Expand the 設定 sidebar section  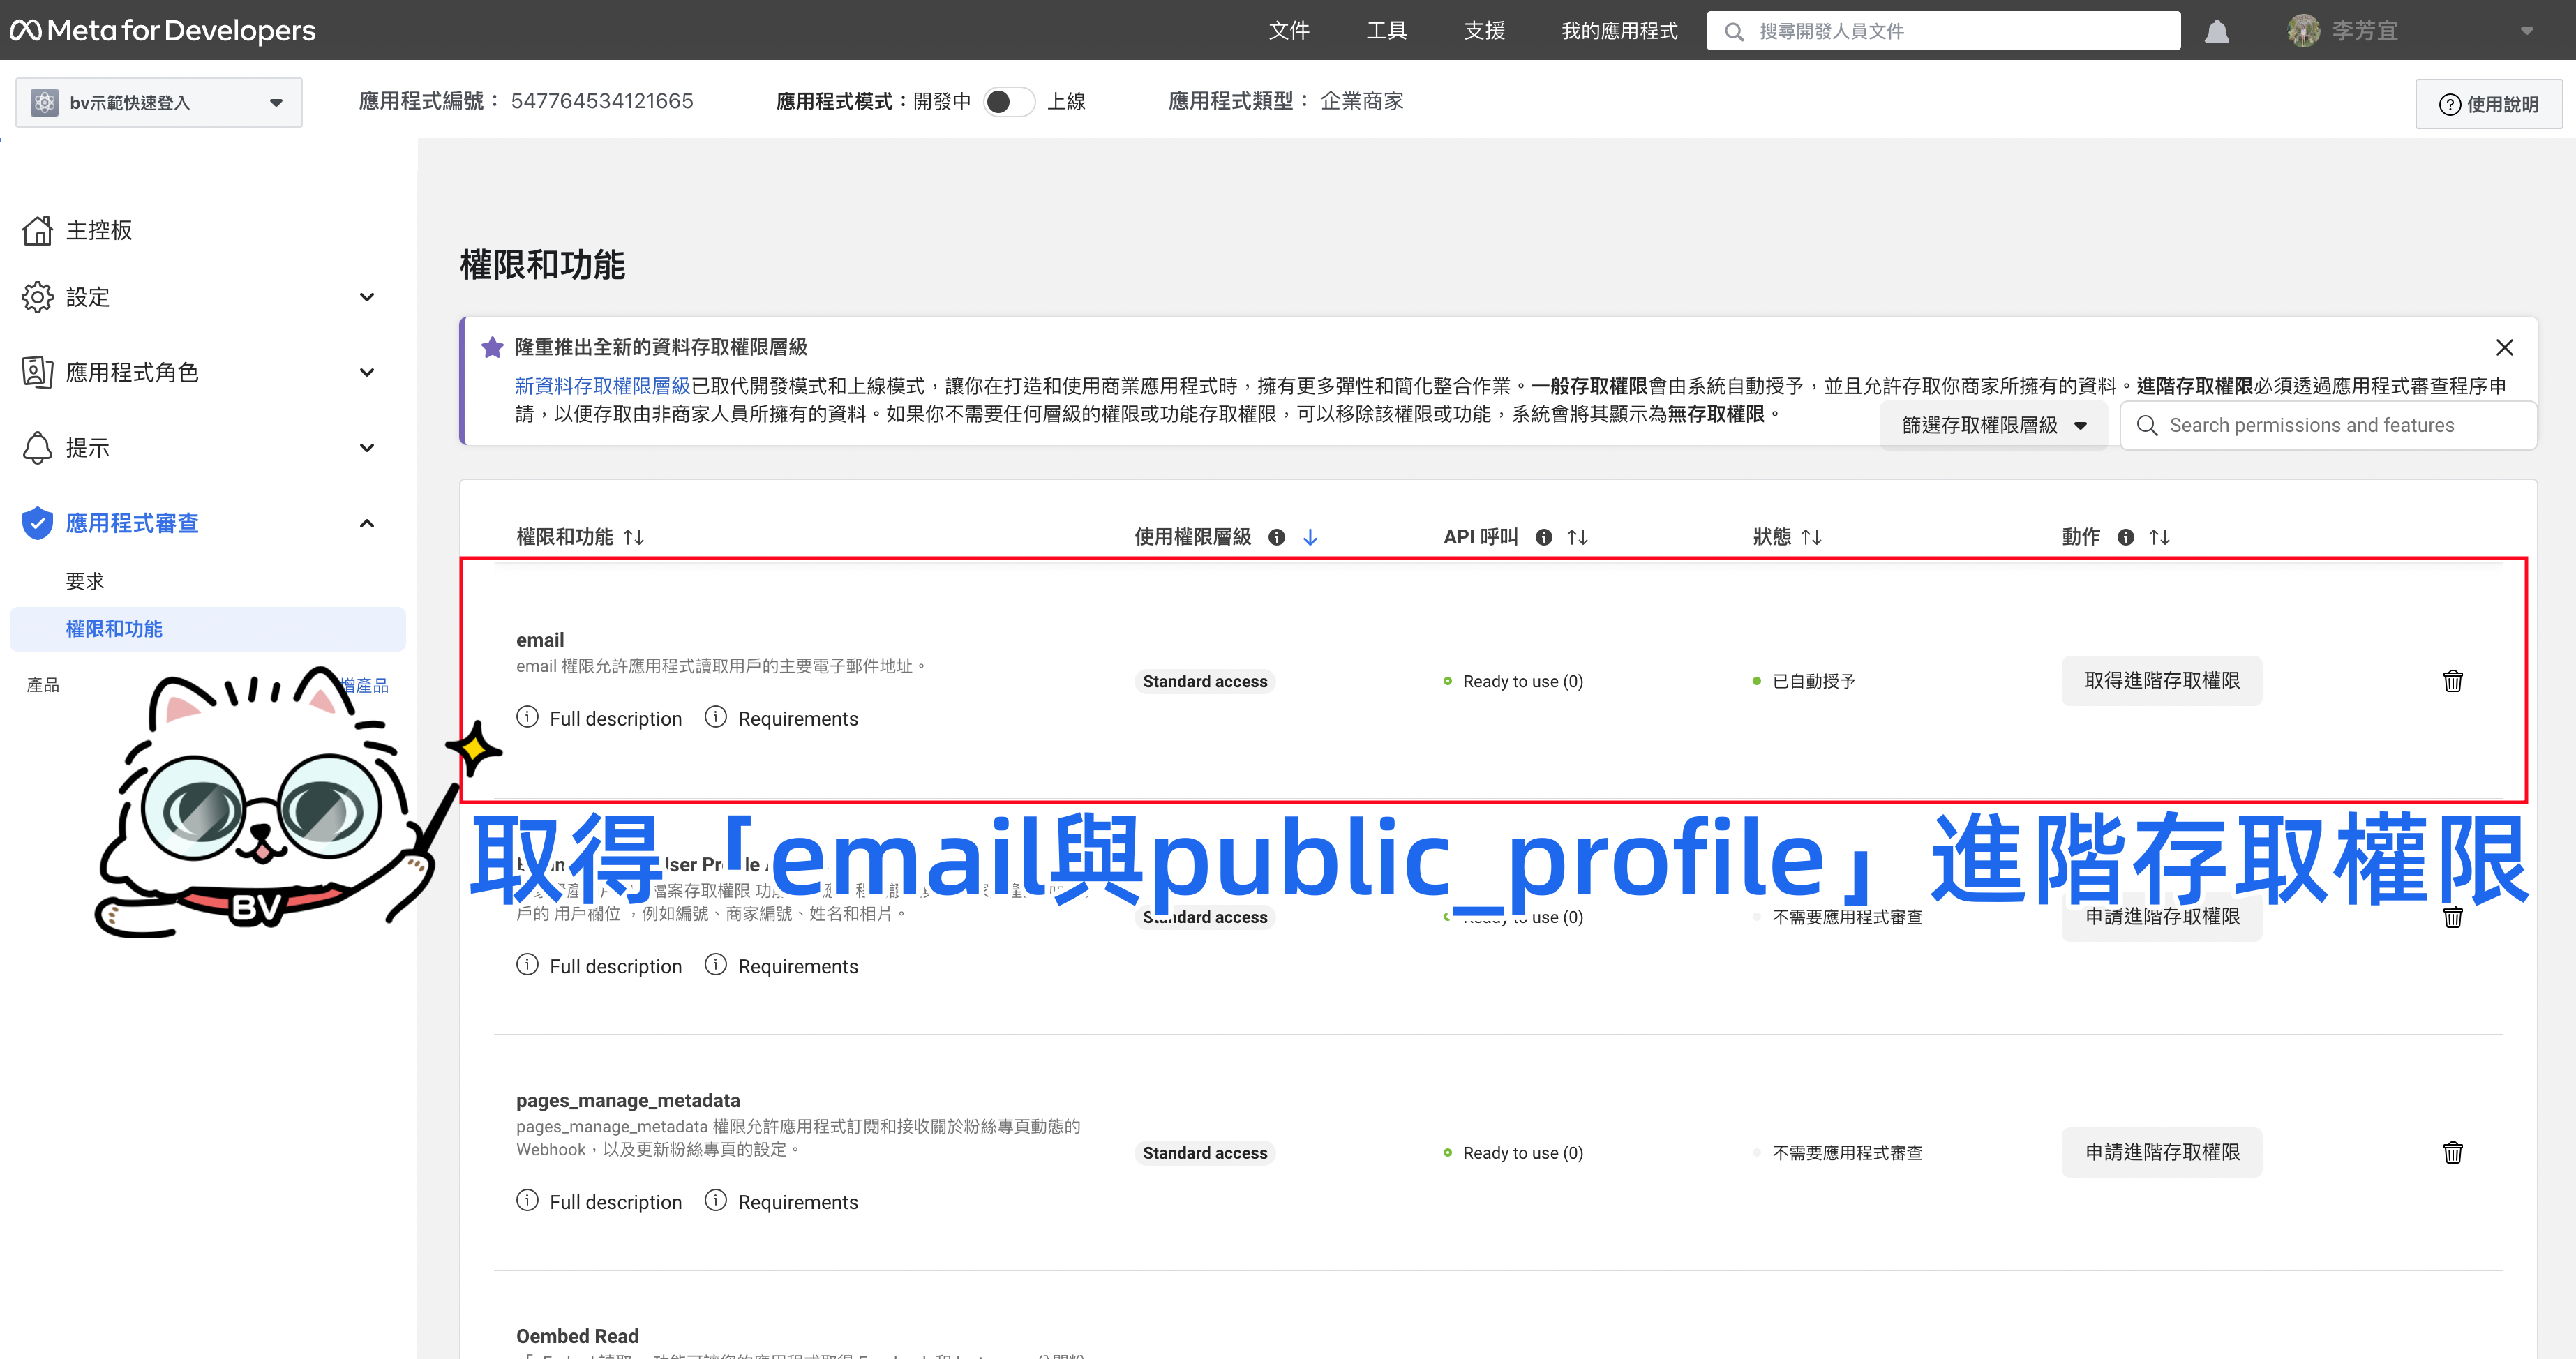point(367,297)
